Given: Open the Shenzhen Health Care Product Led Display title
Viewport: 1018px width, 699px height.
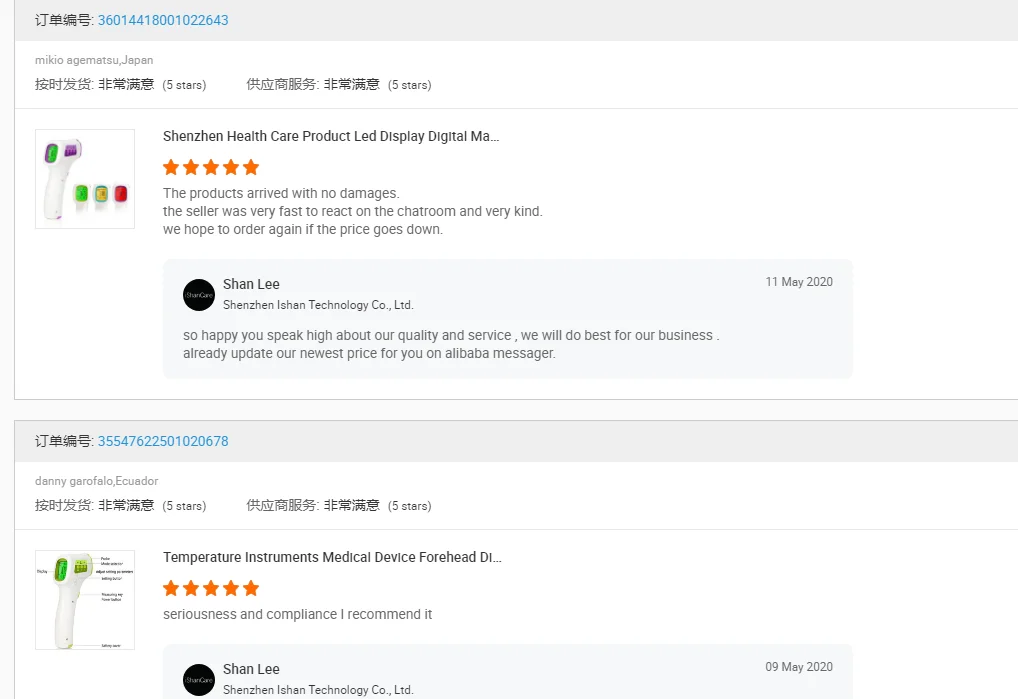Looking at the screenshot, I should coord(331,136).
